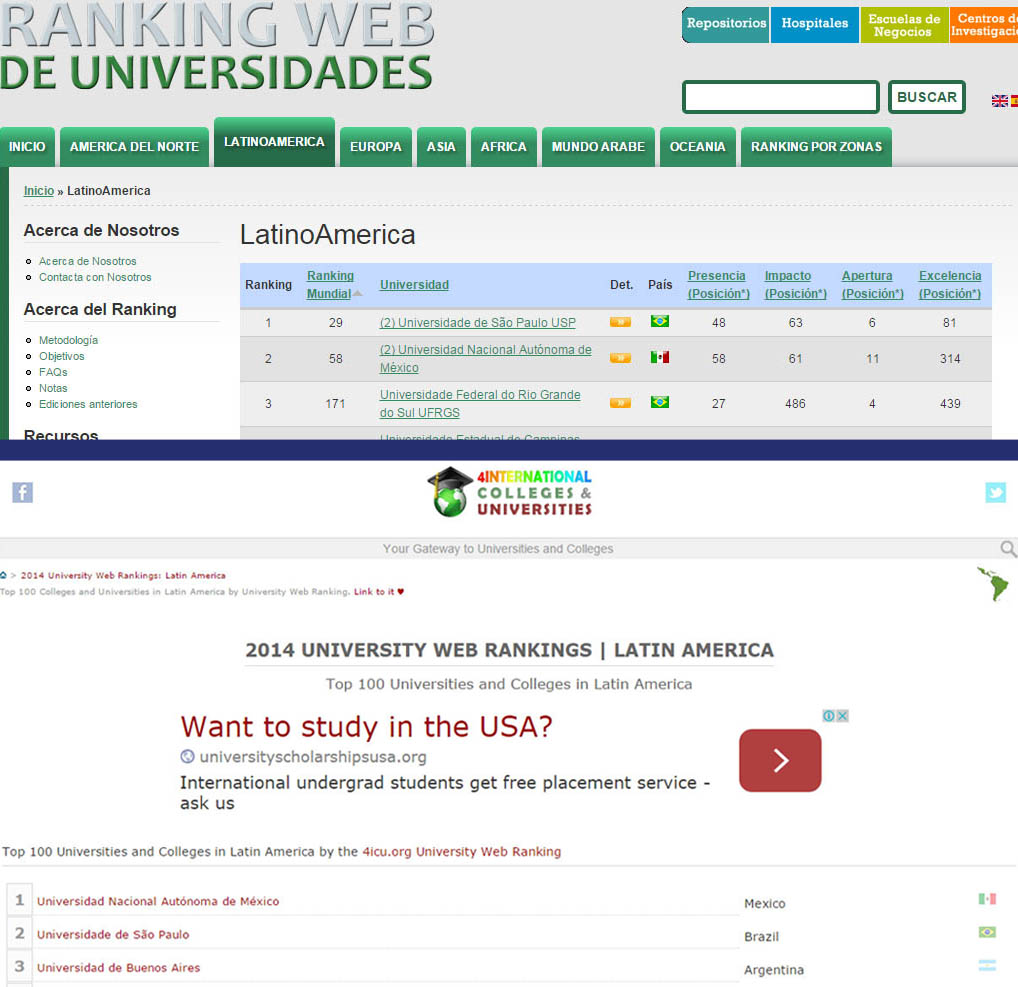This screenshot has width=1018, height=987.
Task: Open the AdChoices icon on the advertisement
Action: (829, 716)
